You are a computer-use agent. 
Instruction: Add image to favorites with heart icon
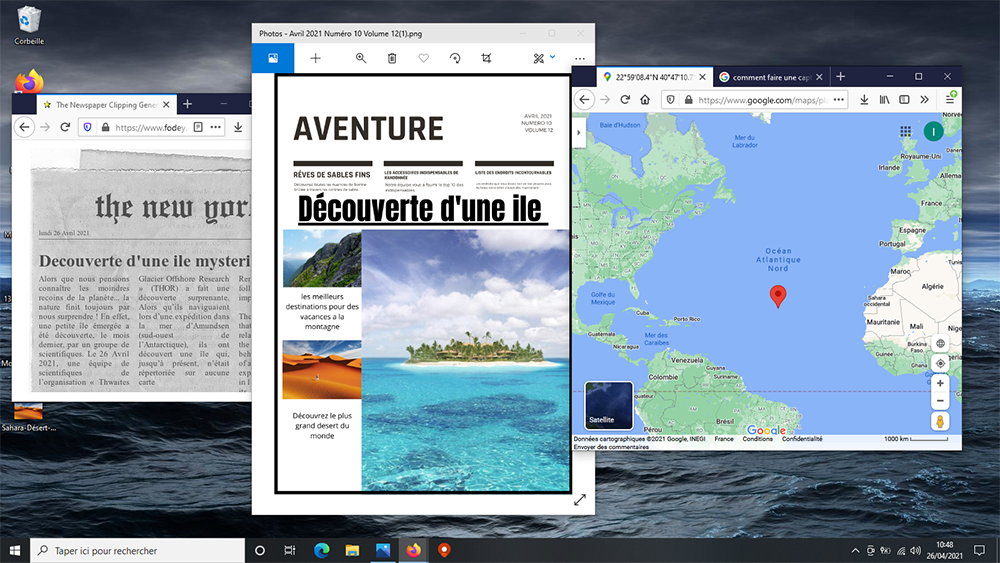click(423, 58)
